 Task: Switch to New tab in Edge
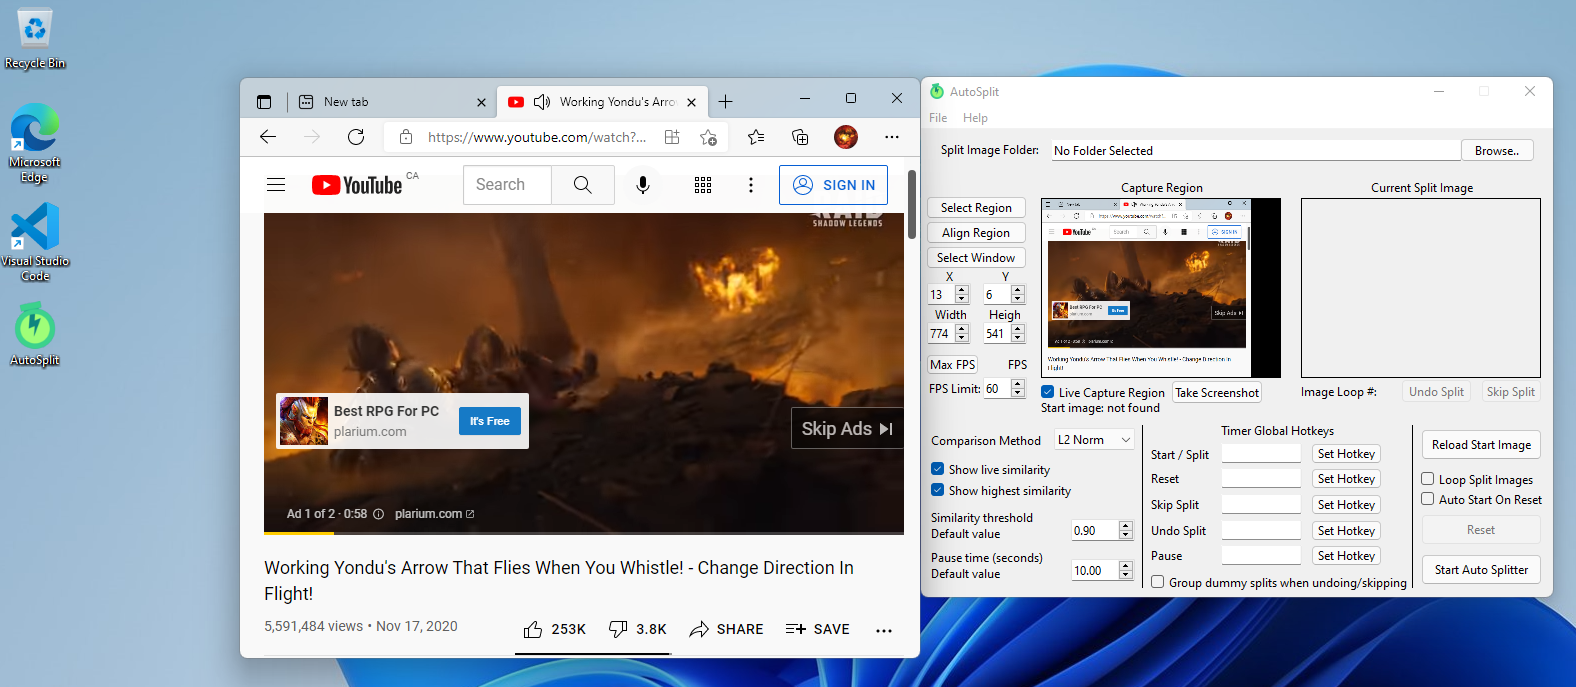point(393,102)
